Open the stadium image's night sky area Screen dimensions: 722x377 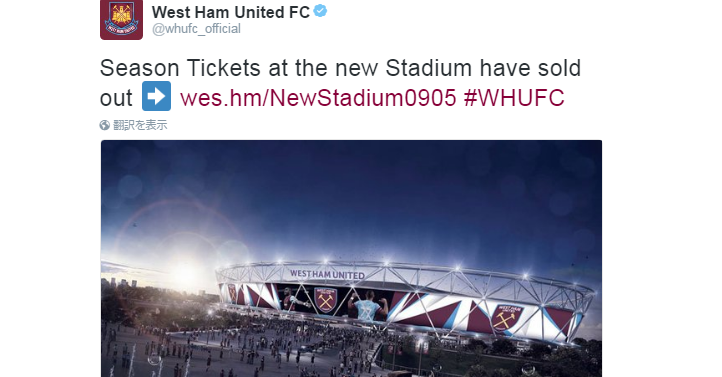pos(351,193)
